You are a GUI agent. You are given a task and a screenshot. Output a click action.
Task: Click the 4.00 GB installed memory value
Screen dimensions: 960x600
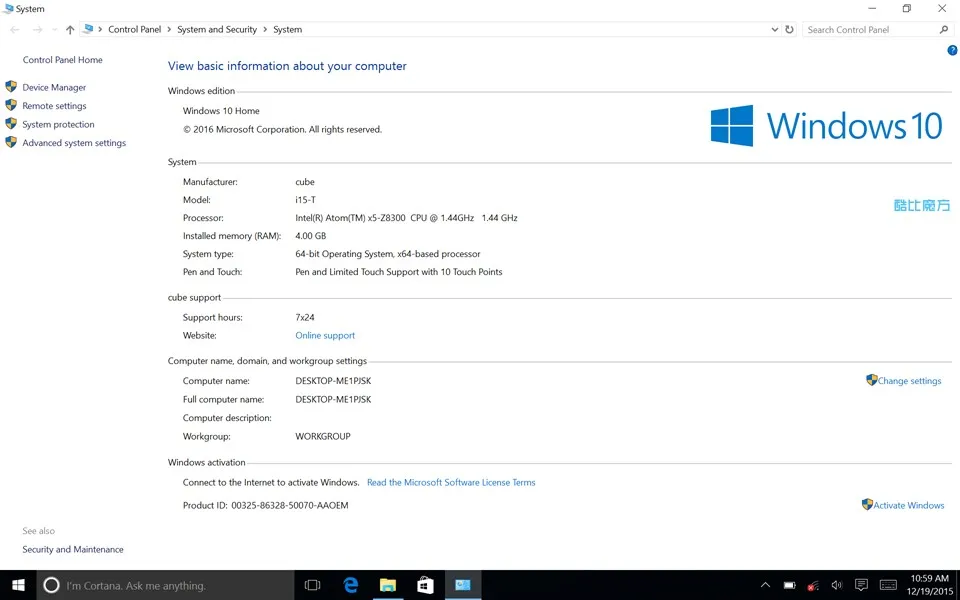[310, 236]
